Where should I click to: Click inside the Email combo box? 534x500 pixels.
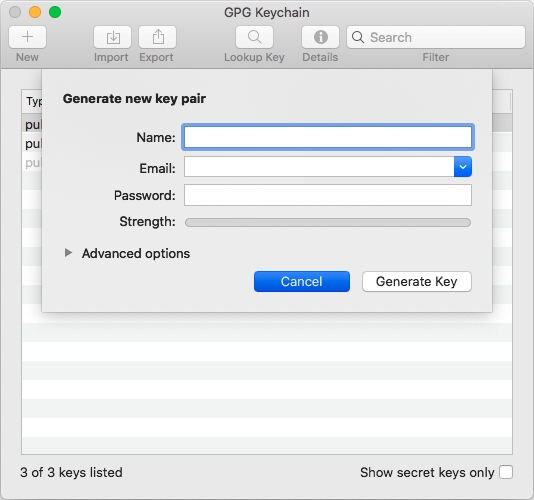[319, 167]
